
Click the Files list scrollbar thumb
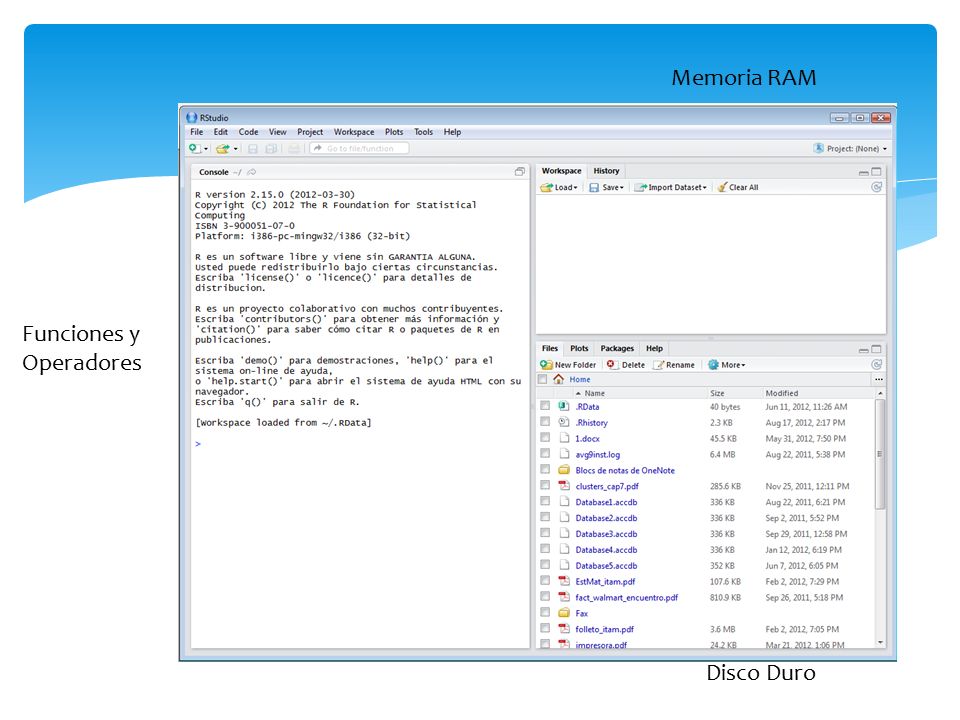coord(880,454)
